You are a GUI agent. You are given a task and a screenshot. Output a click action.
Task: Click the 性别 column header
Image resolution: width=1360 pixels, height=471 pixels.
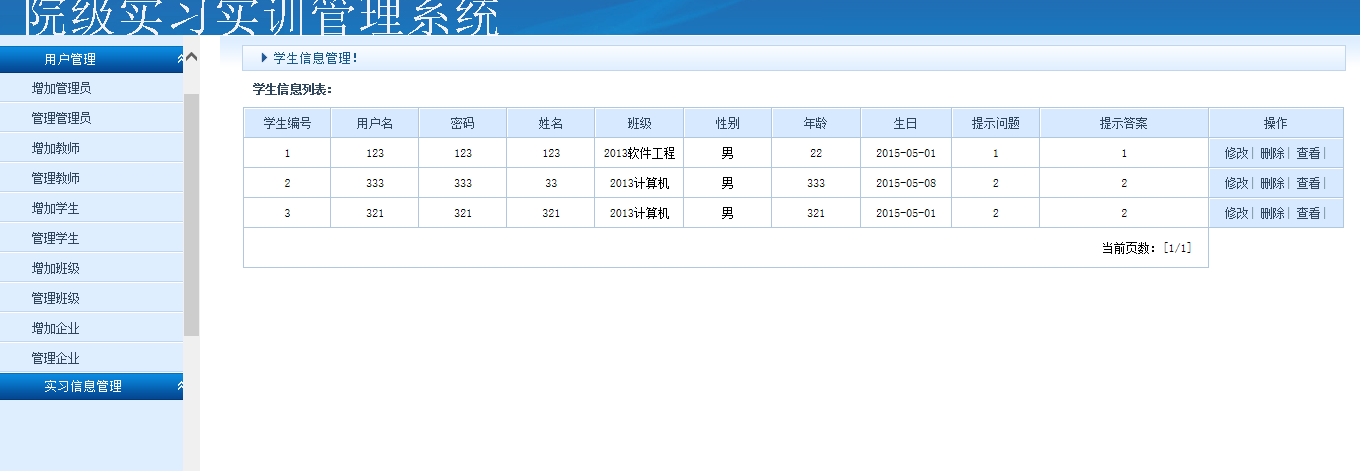tap(728, 123)
